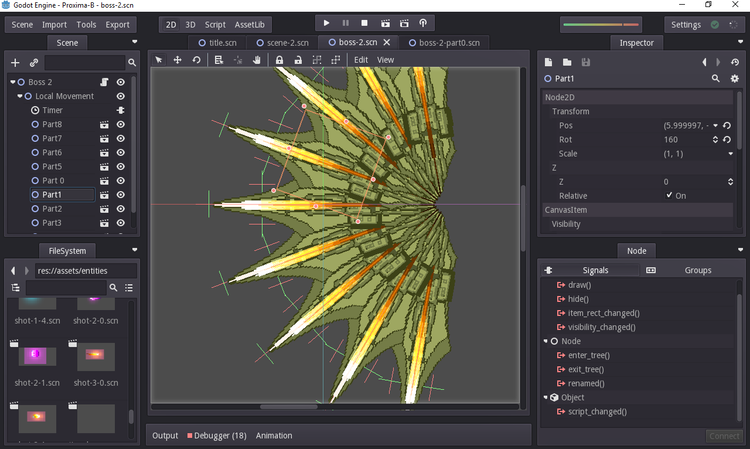The height and width of the screenshot is (449, 750).
Task: Open the Inspector dock options dropdown
Action: click(x=740, y=42)
